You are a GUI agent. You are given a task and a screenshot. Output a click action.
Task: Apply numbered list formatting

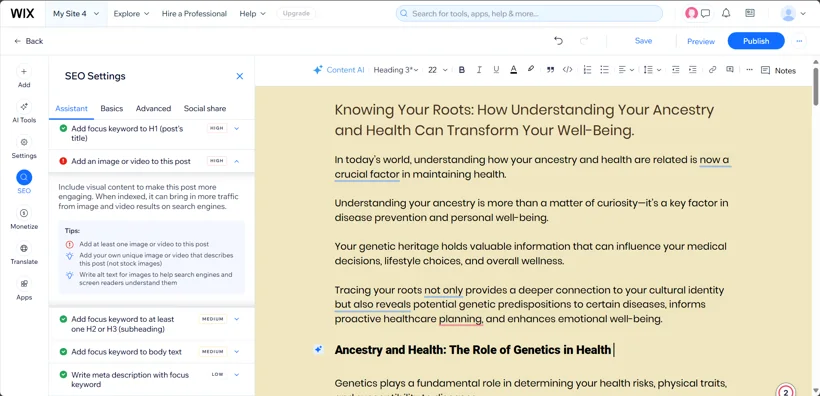pos(587,70)
